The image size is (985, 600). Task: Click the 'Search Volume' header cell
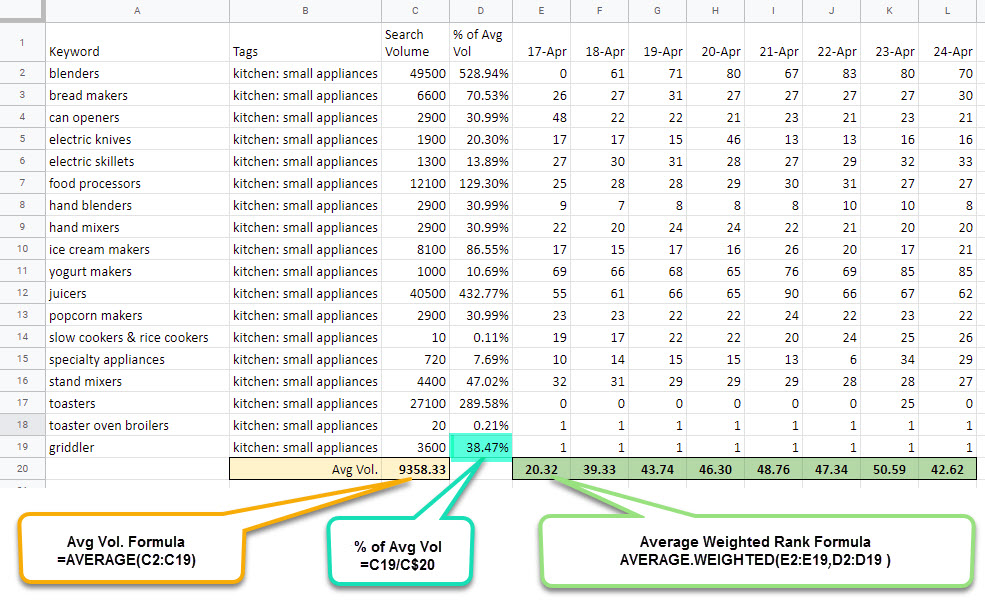[414, 43]
